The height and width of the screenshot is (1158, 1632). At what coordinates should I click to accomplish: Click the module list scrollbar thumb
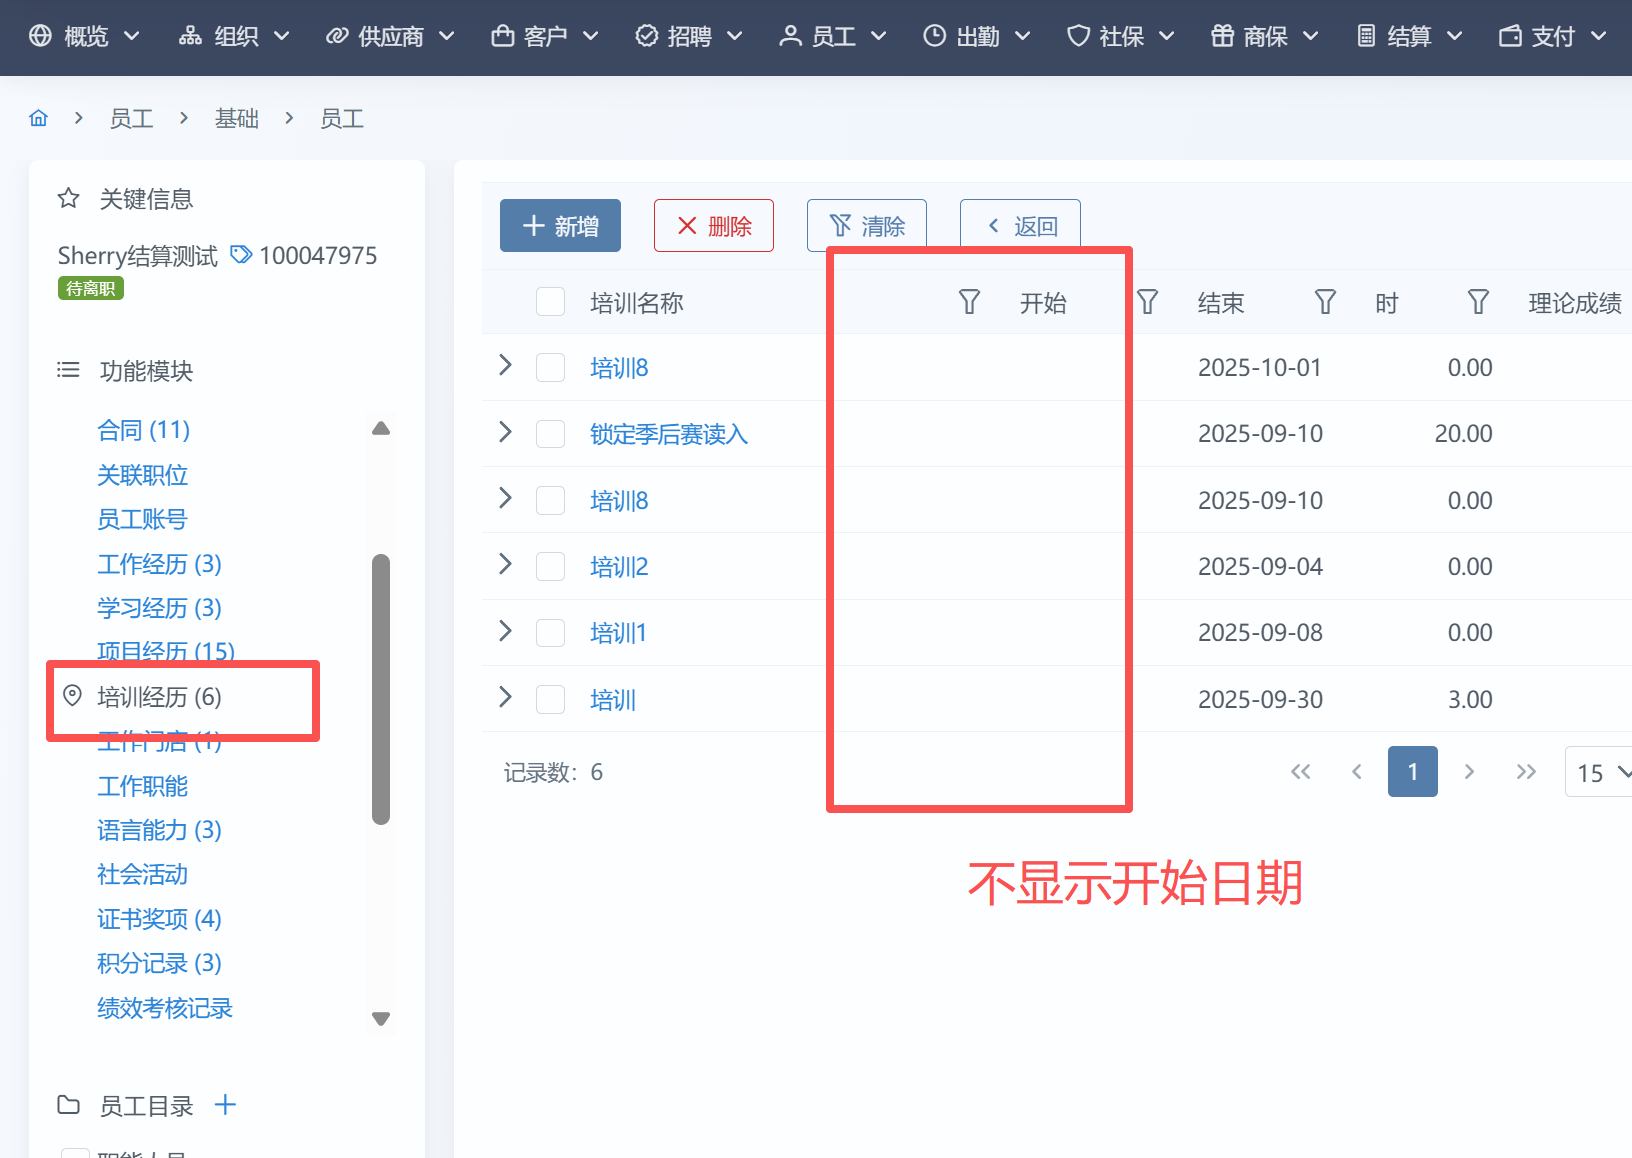380,689
